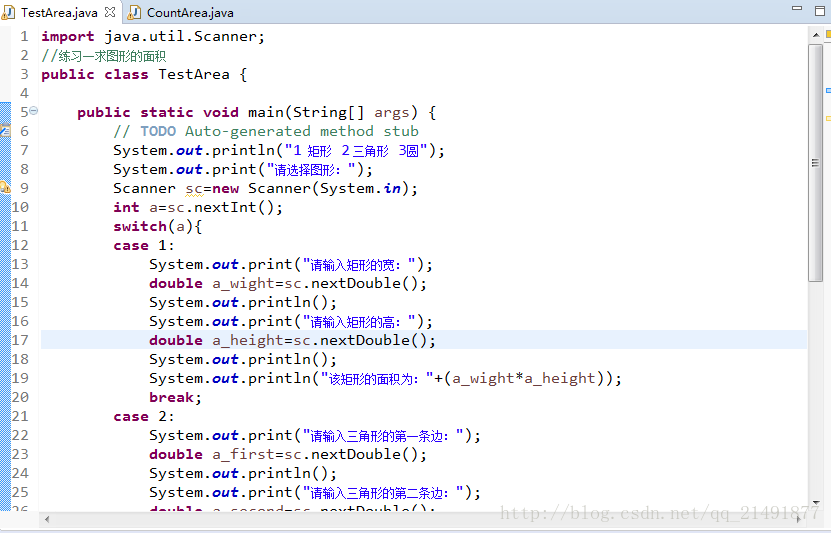Click the warning marker icon on line 9

[x=5, y=187]
